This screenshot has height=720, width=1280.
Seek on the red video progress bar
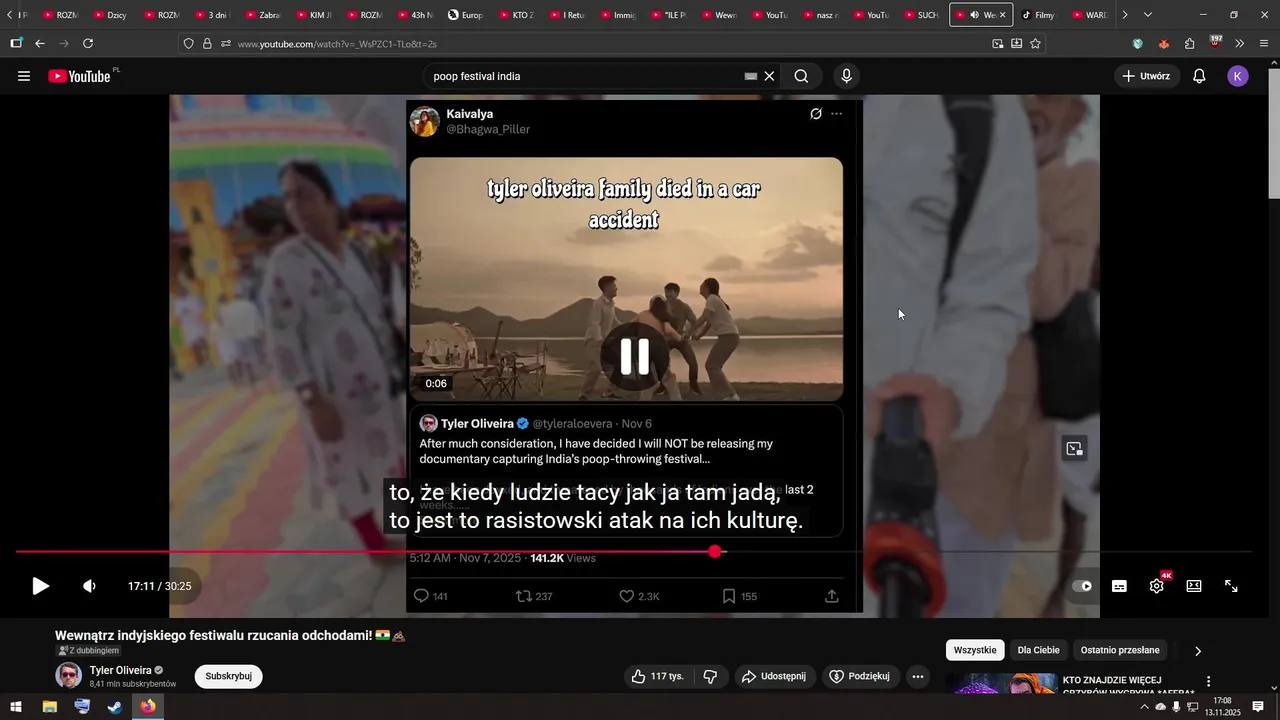[x=634, y=552]
